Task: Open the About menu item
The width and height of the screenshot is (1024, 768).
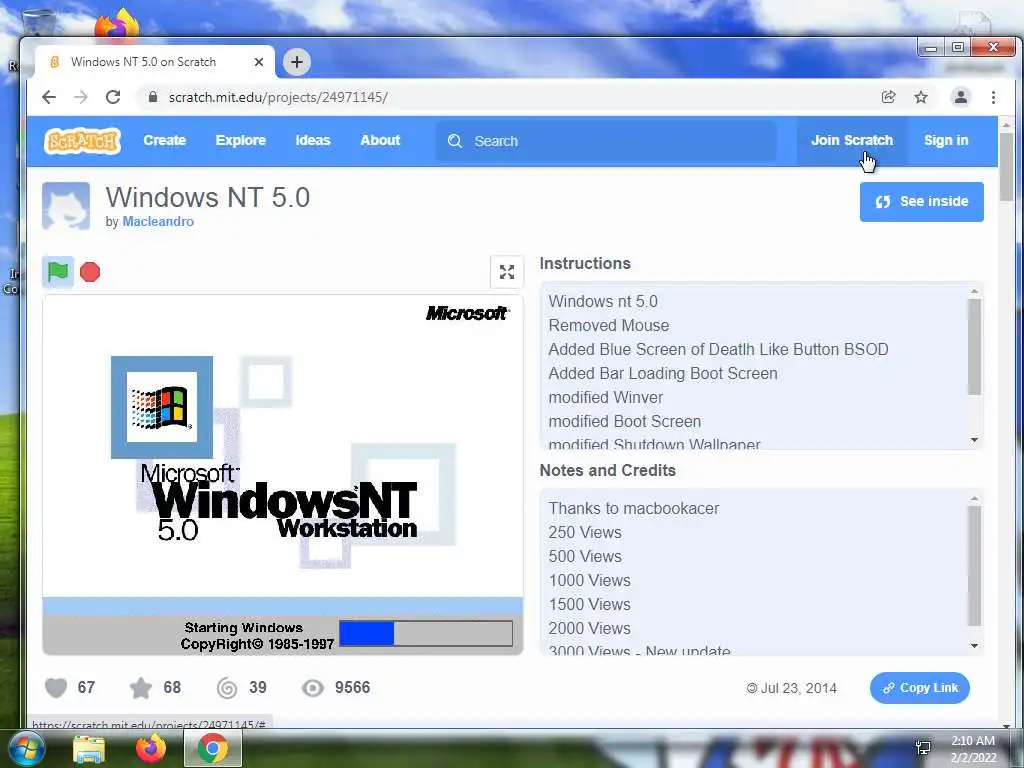Action: (380, 140)
